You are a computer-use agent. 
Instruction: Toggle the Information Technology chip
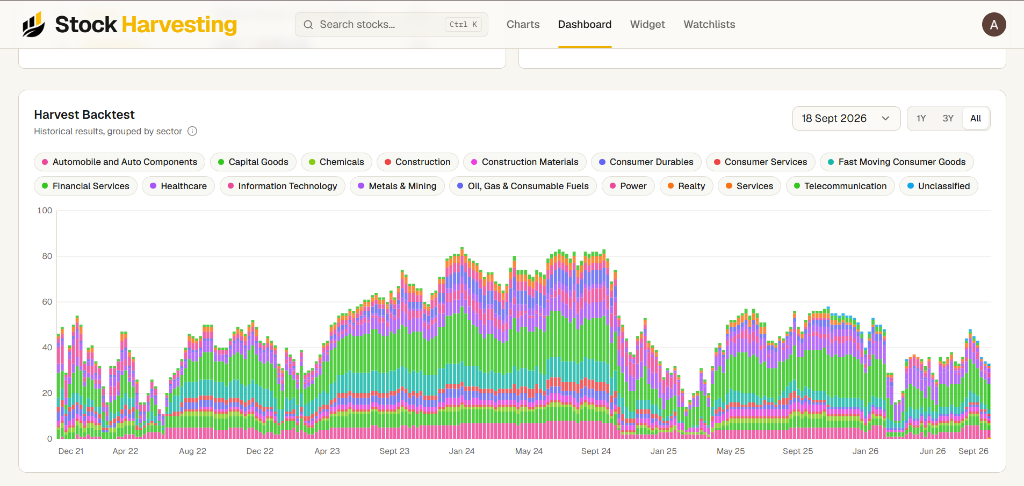[x=282, y=186]
